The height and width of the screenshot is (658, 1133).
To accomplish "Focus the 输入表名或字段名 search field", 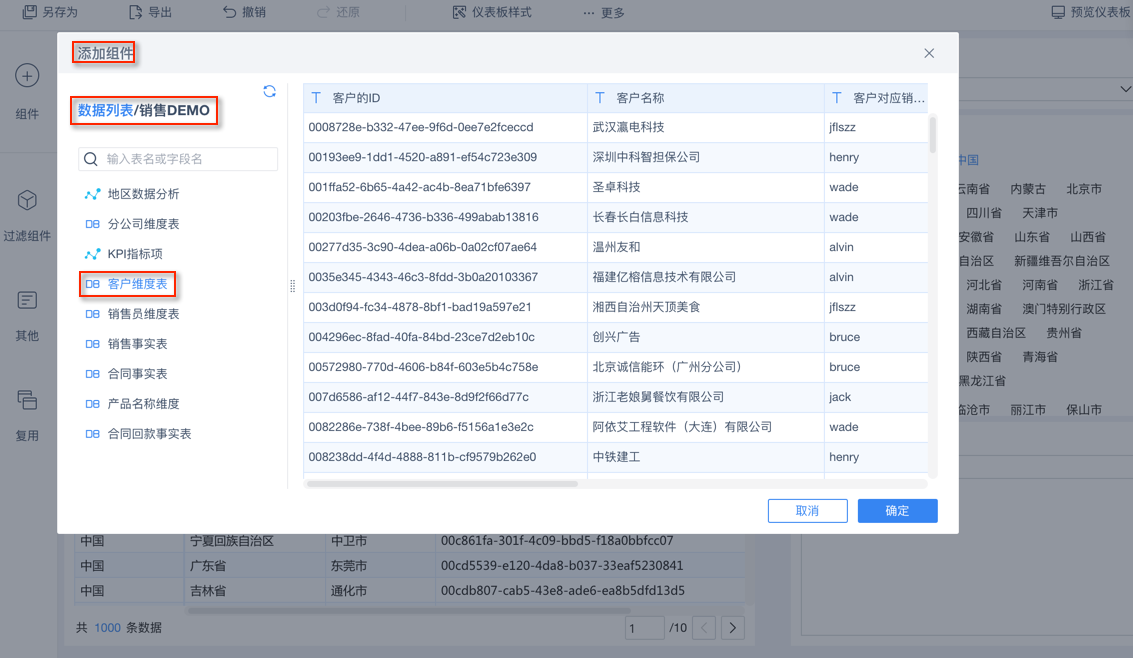I will pos(178,159).
